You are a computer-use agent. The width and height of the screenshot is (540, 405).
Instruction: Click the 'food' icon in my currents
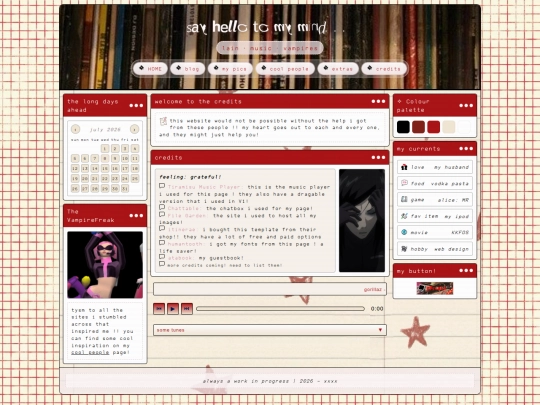(x=404, y=183)
